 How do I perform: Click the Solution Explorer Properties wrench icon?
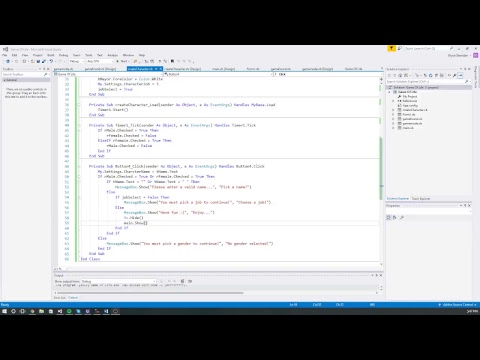[x=454, y=76]
